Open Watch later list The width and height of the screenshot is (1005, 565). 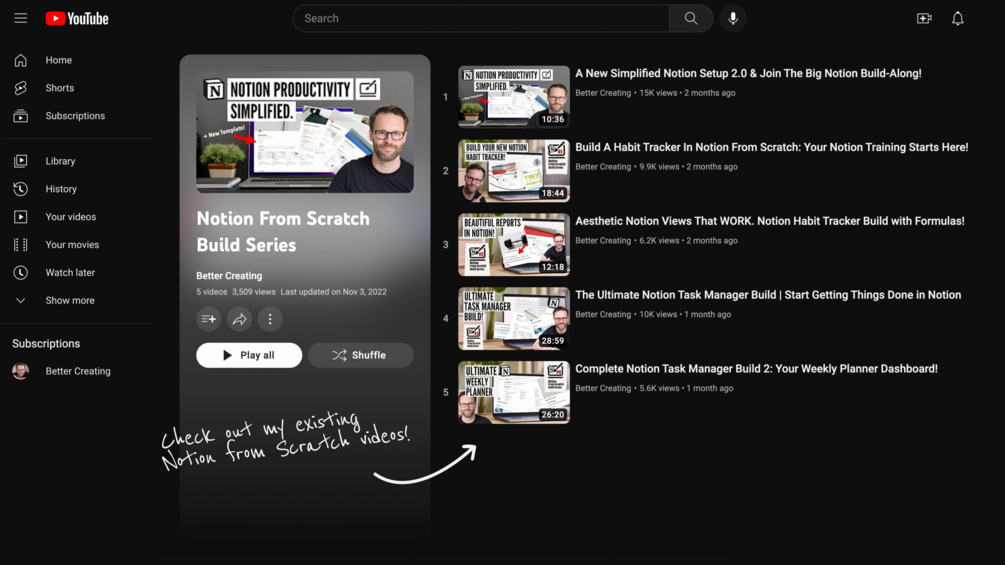click(x=70, y=272)
